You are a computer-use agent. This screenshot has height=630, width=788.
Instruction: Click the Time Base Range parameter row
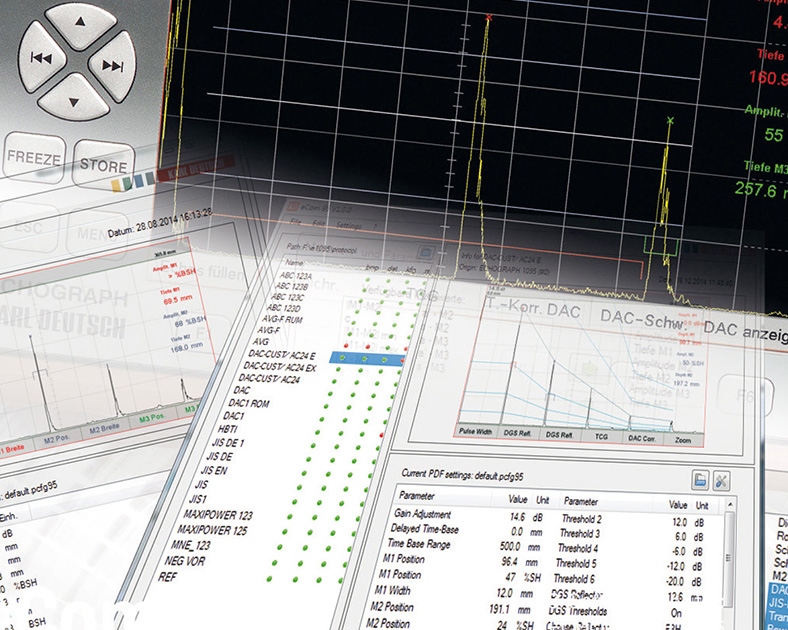(x=463, y=545)
